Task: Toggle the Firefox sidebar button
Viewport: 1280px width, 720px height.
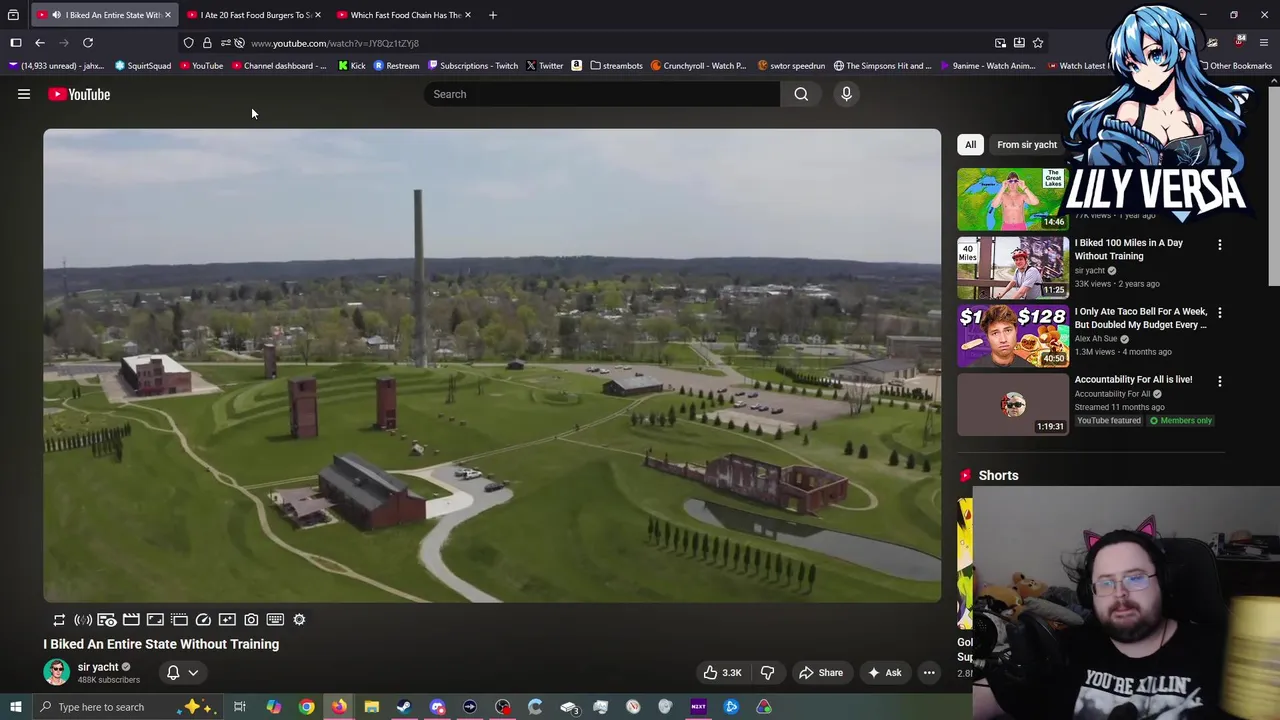Action: (16, 43)
